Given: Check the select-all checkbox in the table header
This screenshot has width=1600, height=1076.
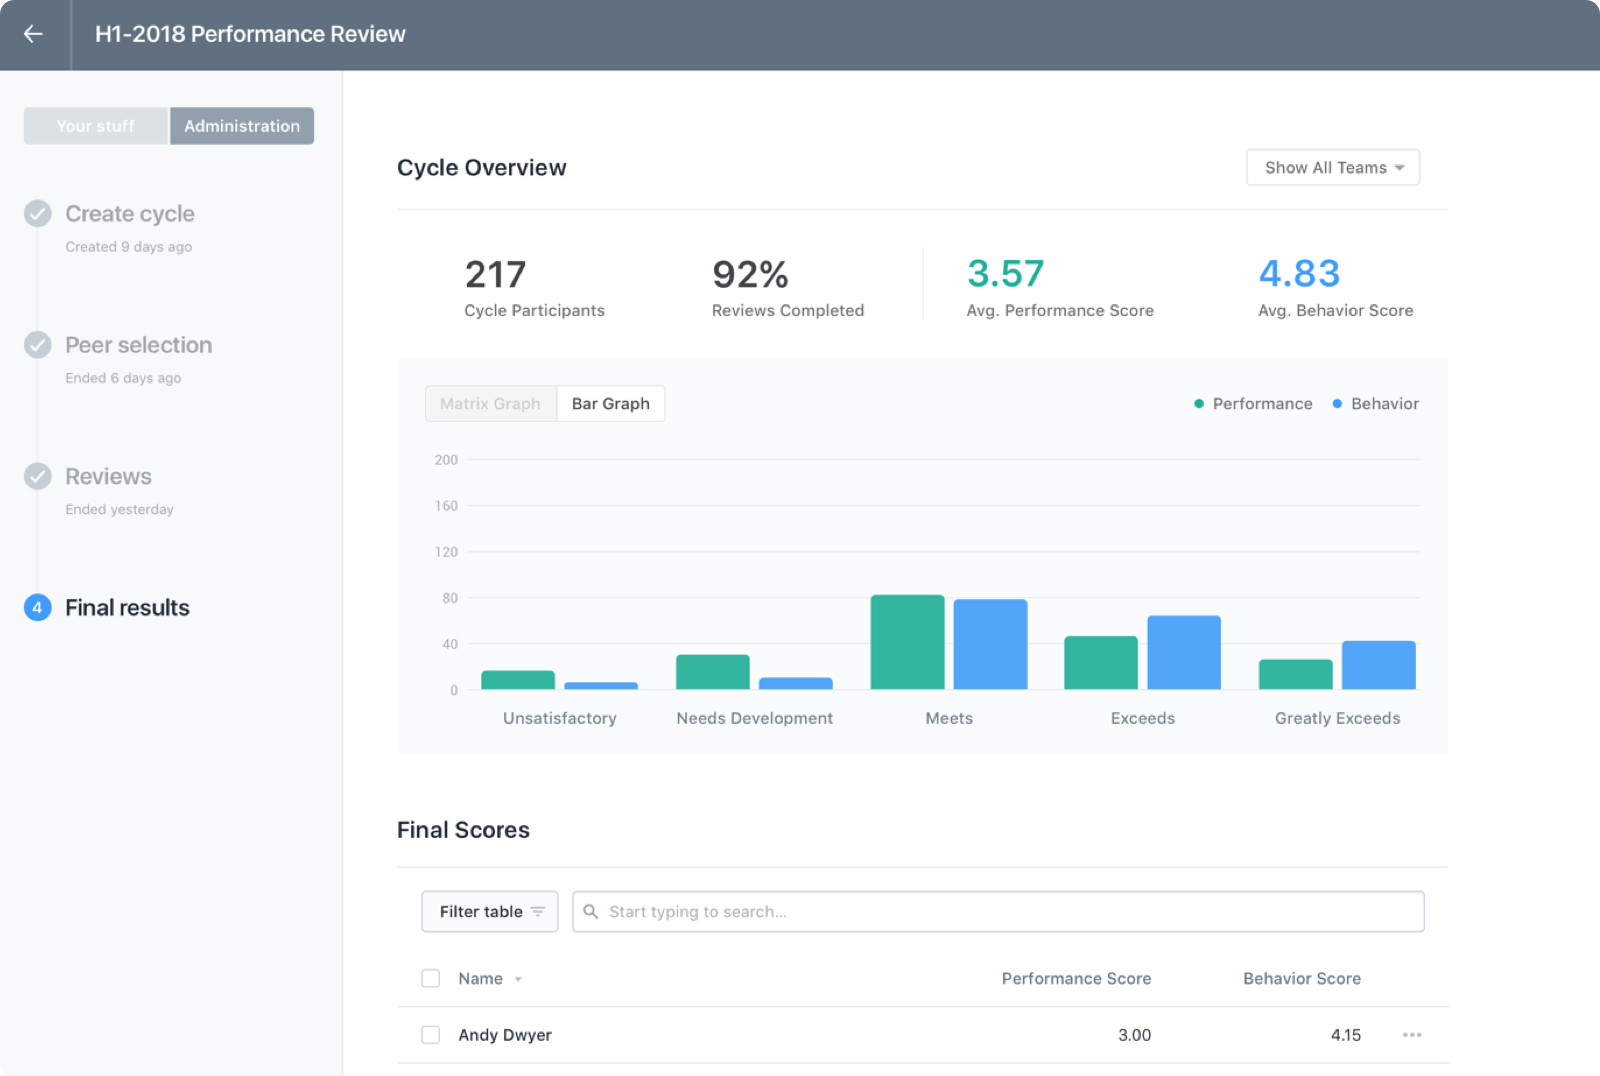Looking at the screenshot, I should (430, 978).
